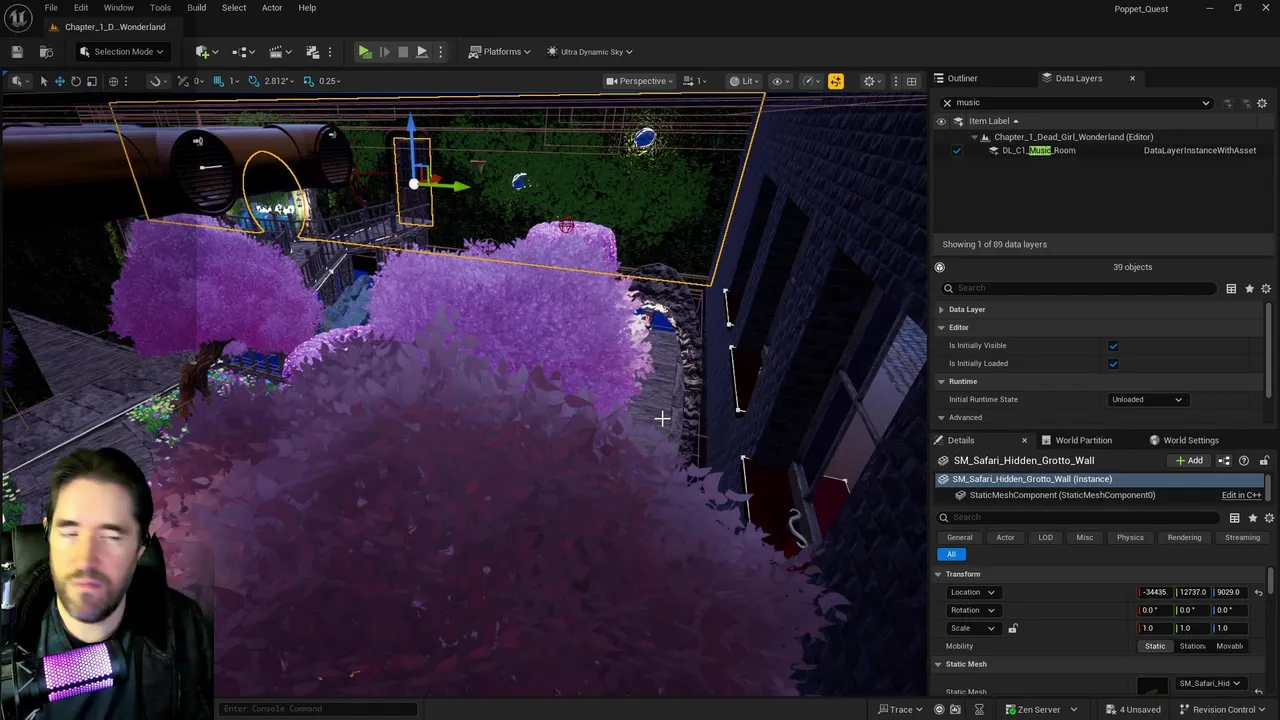1280x720 pixels.
Task: Select the Translate gizmo tool
Action: pos(60,81)
